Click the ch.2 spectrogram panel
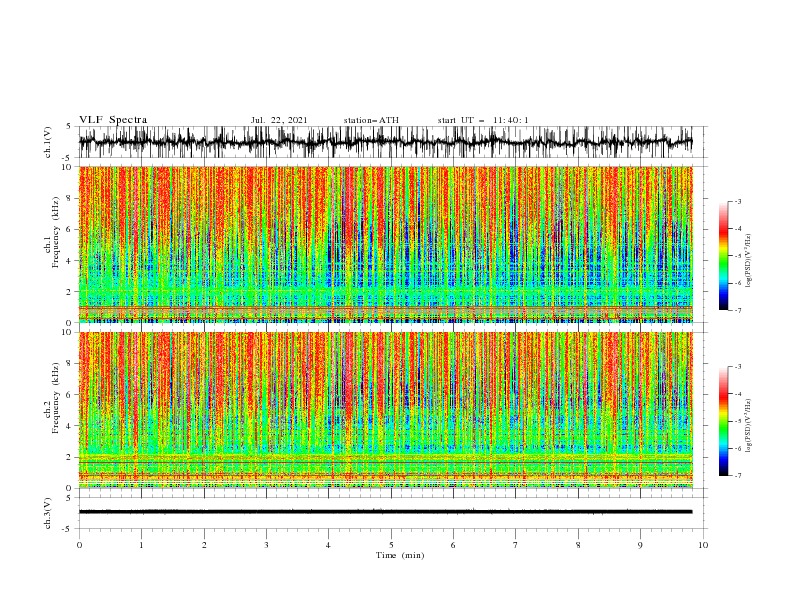This screenshot has width=792, height=612. pos(385,410)
